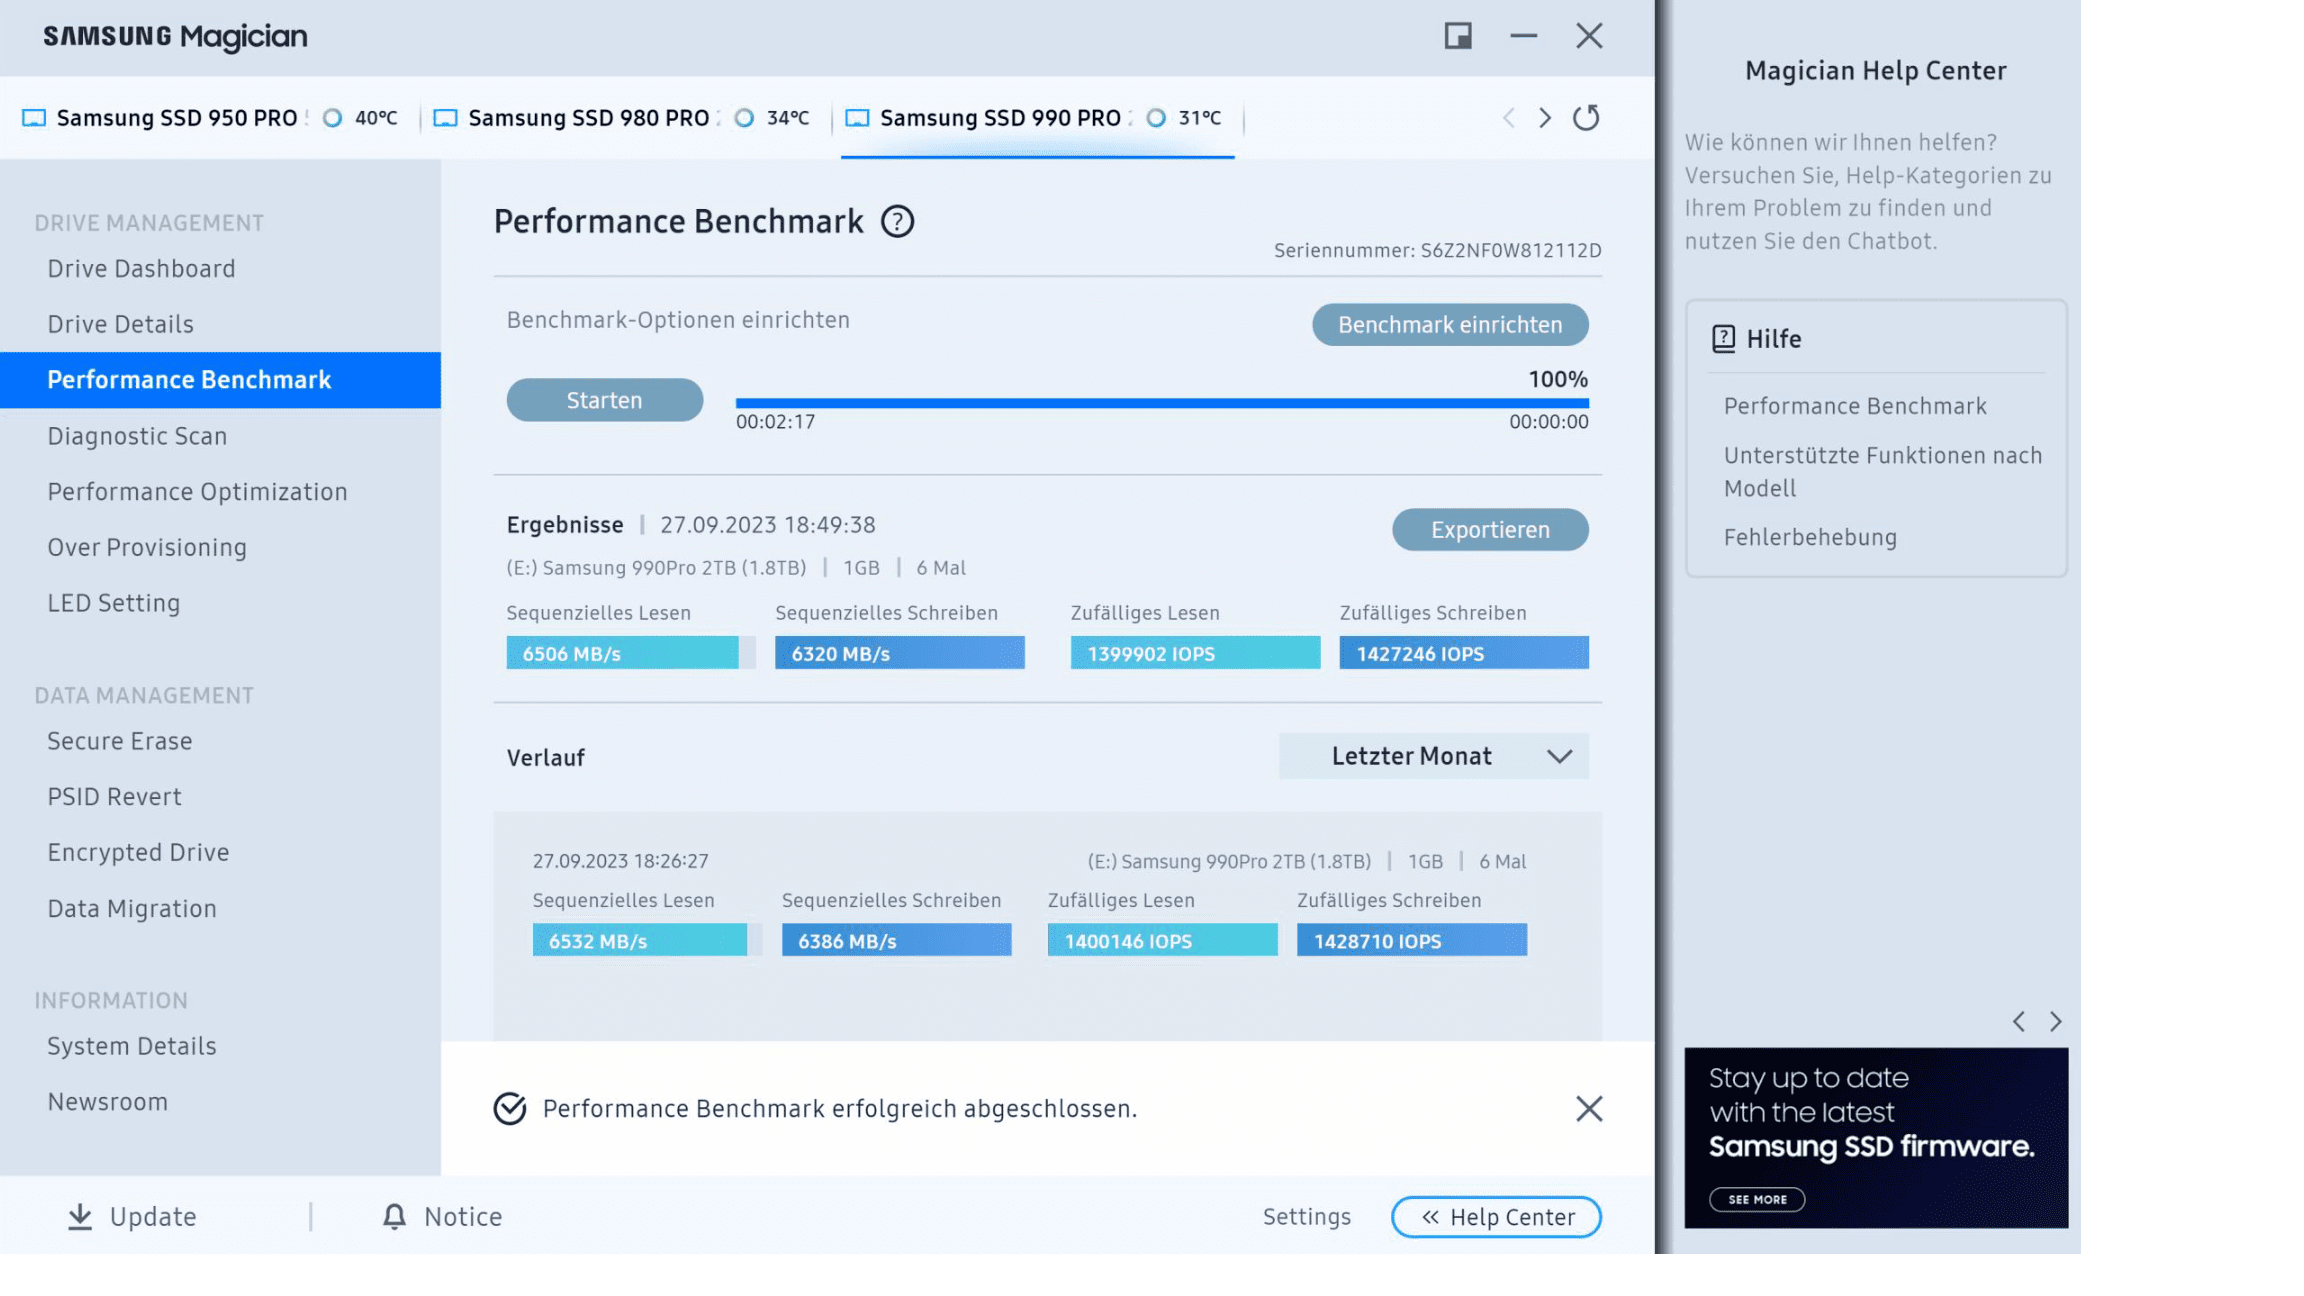The width and height of the screenshot is (2304, 1296).
Task: Open Diagnostic Scan in sidebar
Action: (137, 436)
